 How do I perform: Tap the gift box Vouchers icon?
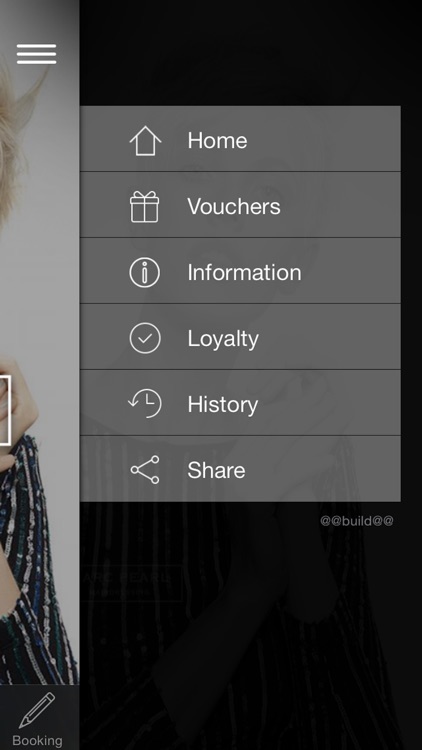[144, 207]
